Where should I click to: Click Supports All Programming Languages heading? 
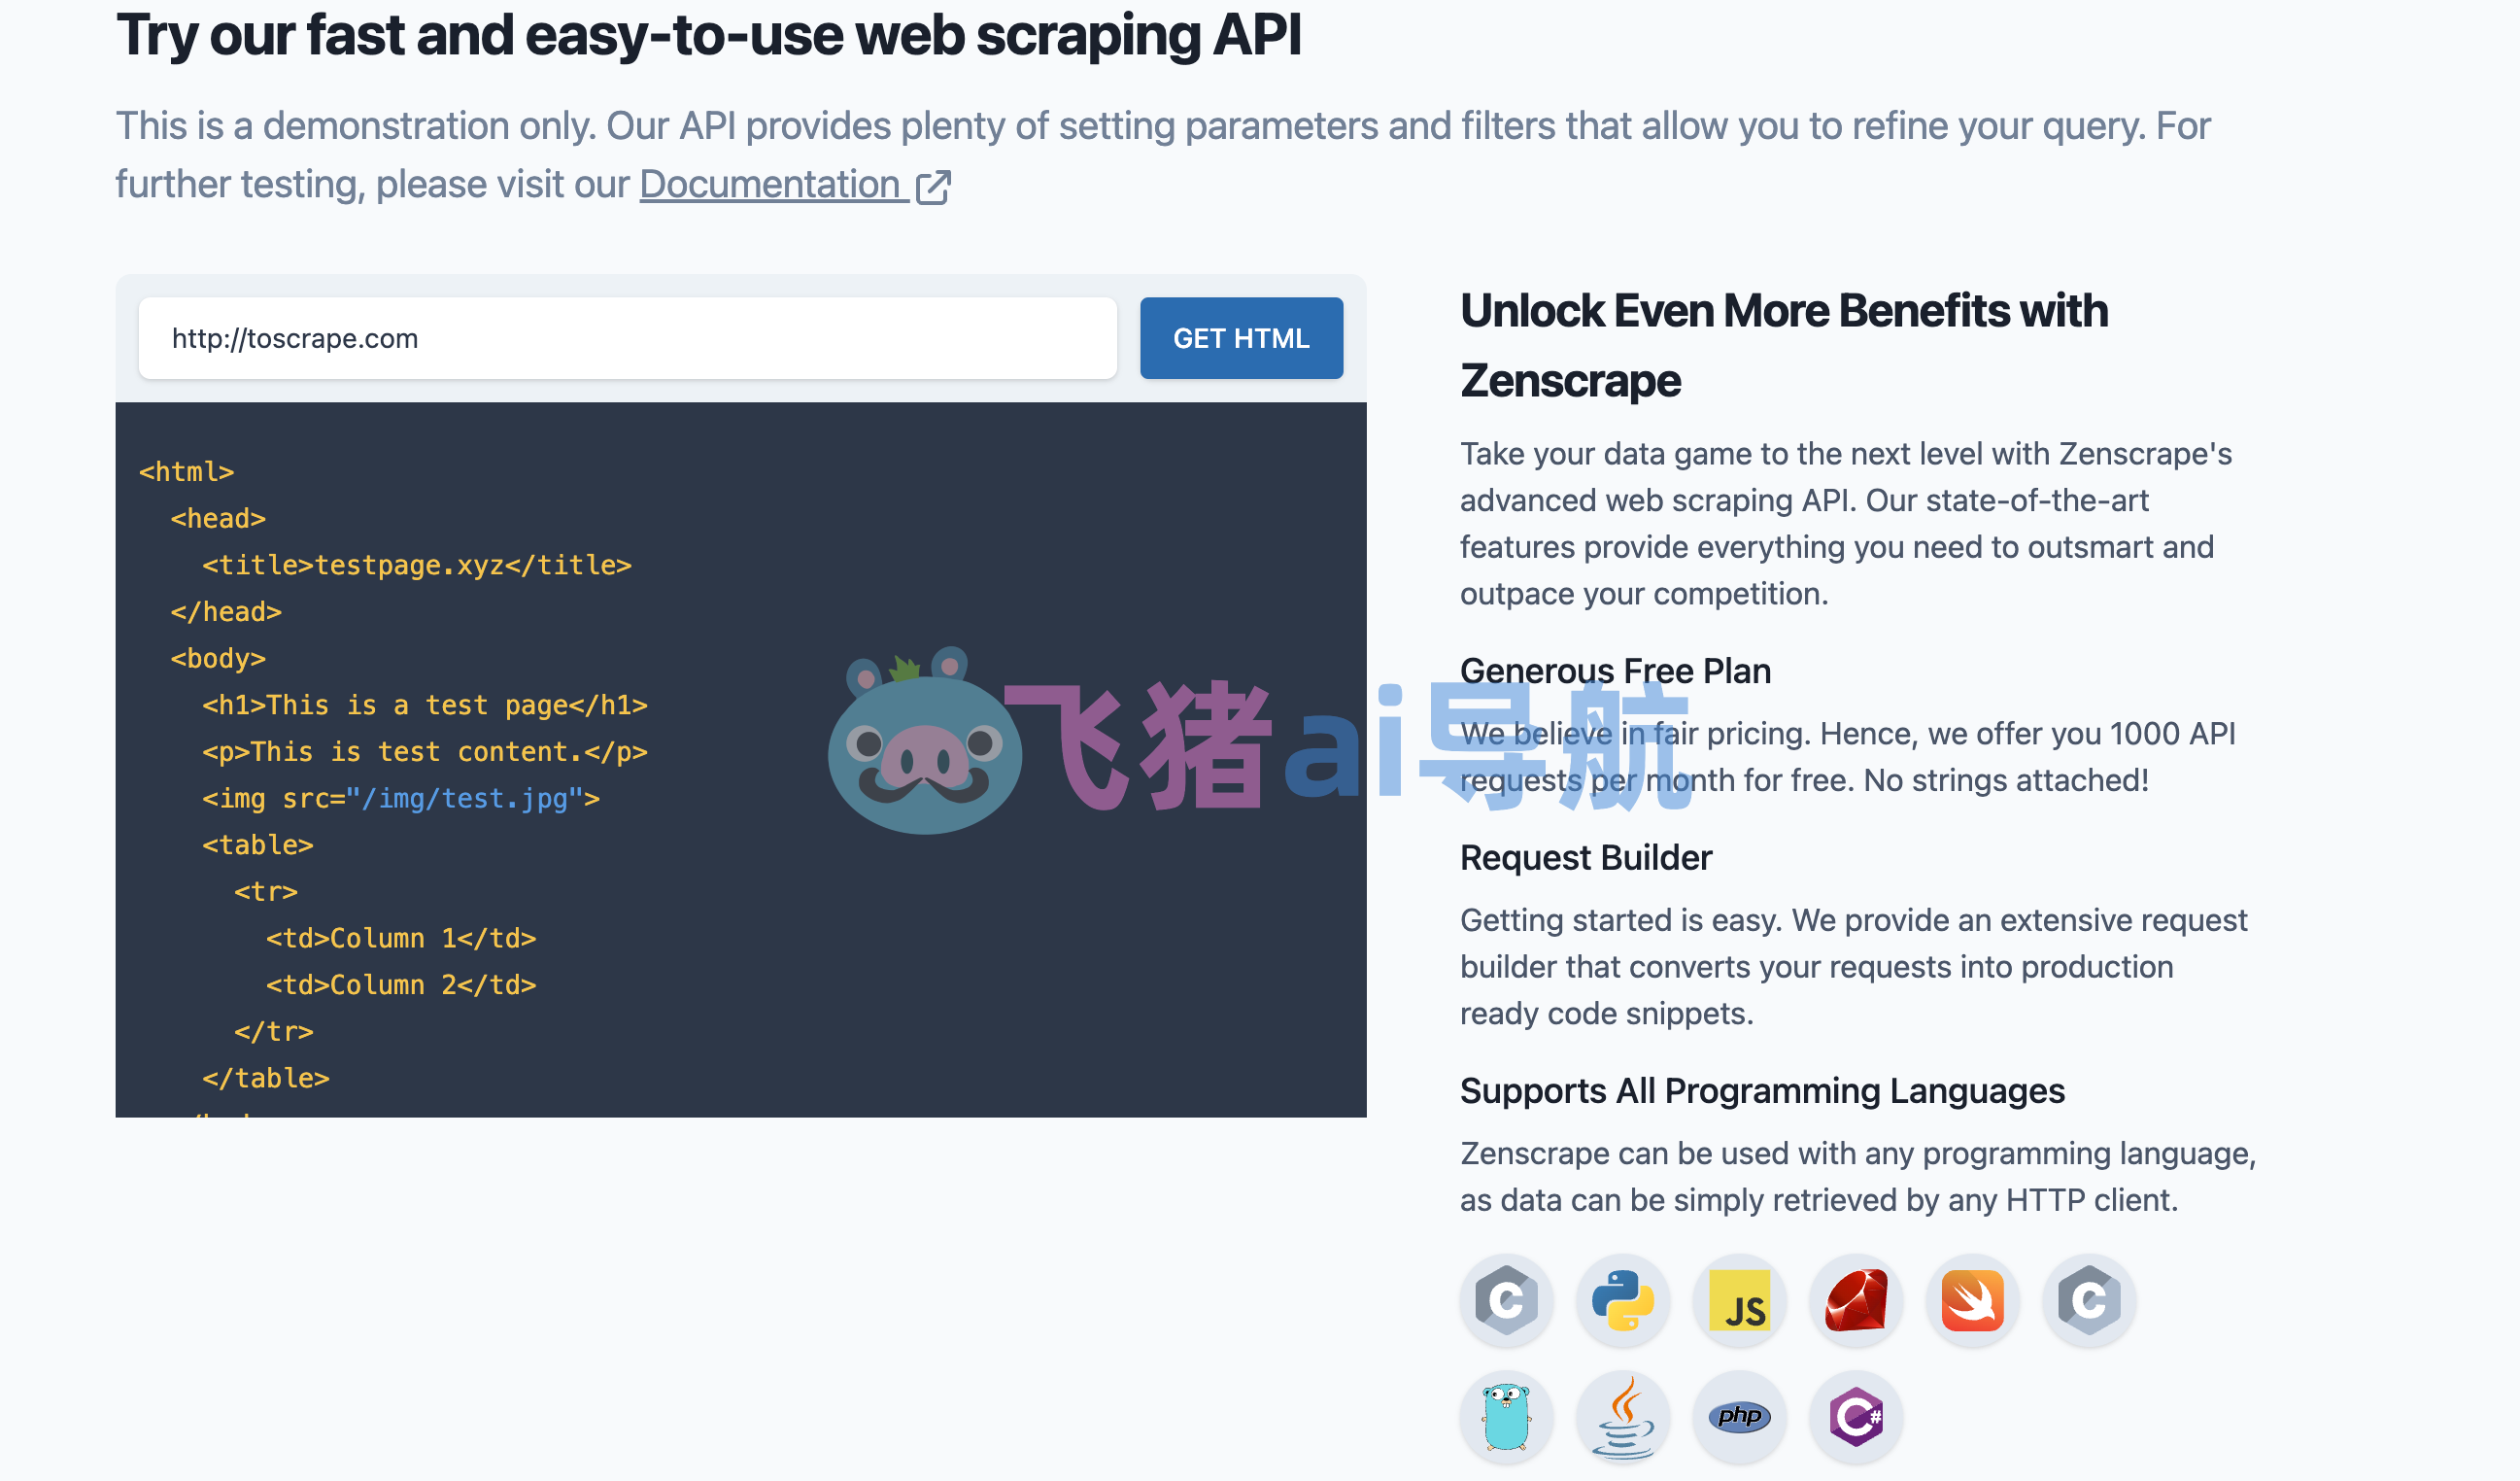tap(1761, 1090)
